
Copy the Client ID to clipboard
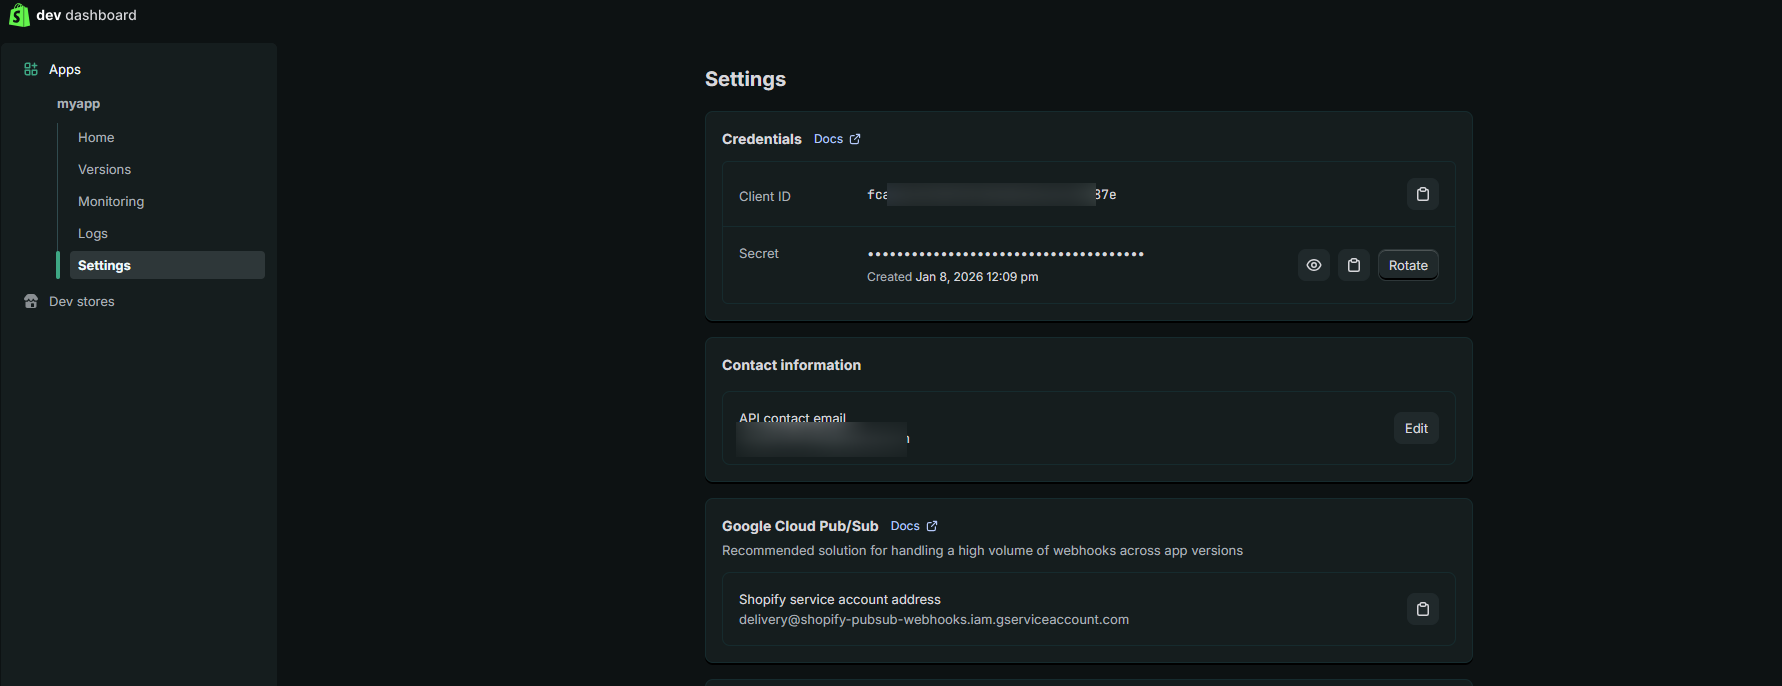(x=1422, y=194)
